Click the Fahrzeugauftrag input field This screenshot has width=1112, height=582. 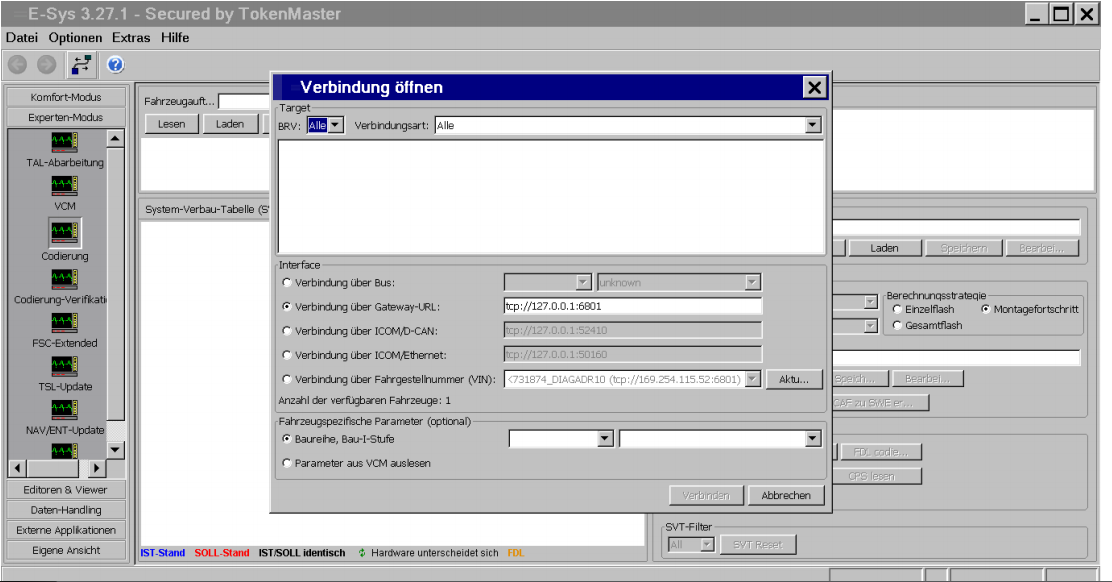(x=245, y=101)
